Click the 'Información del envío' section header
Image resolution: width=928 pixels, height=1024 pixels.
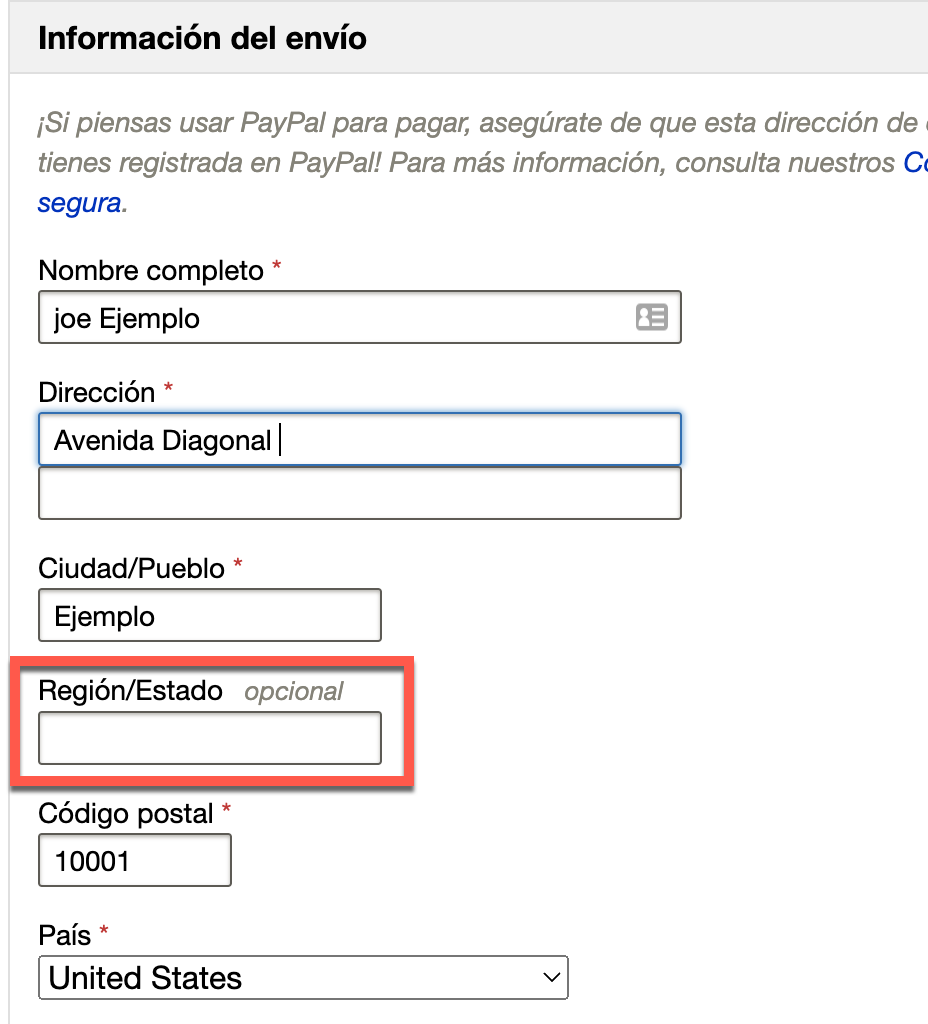202,38
